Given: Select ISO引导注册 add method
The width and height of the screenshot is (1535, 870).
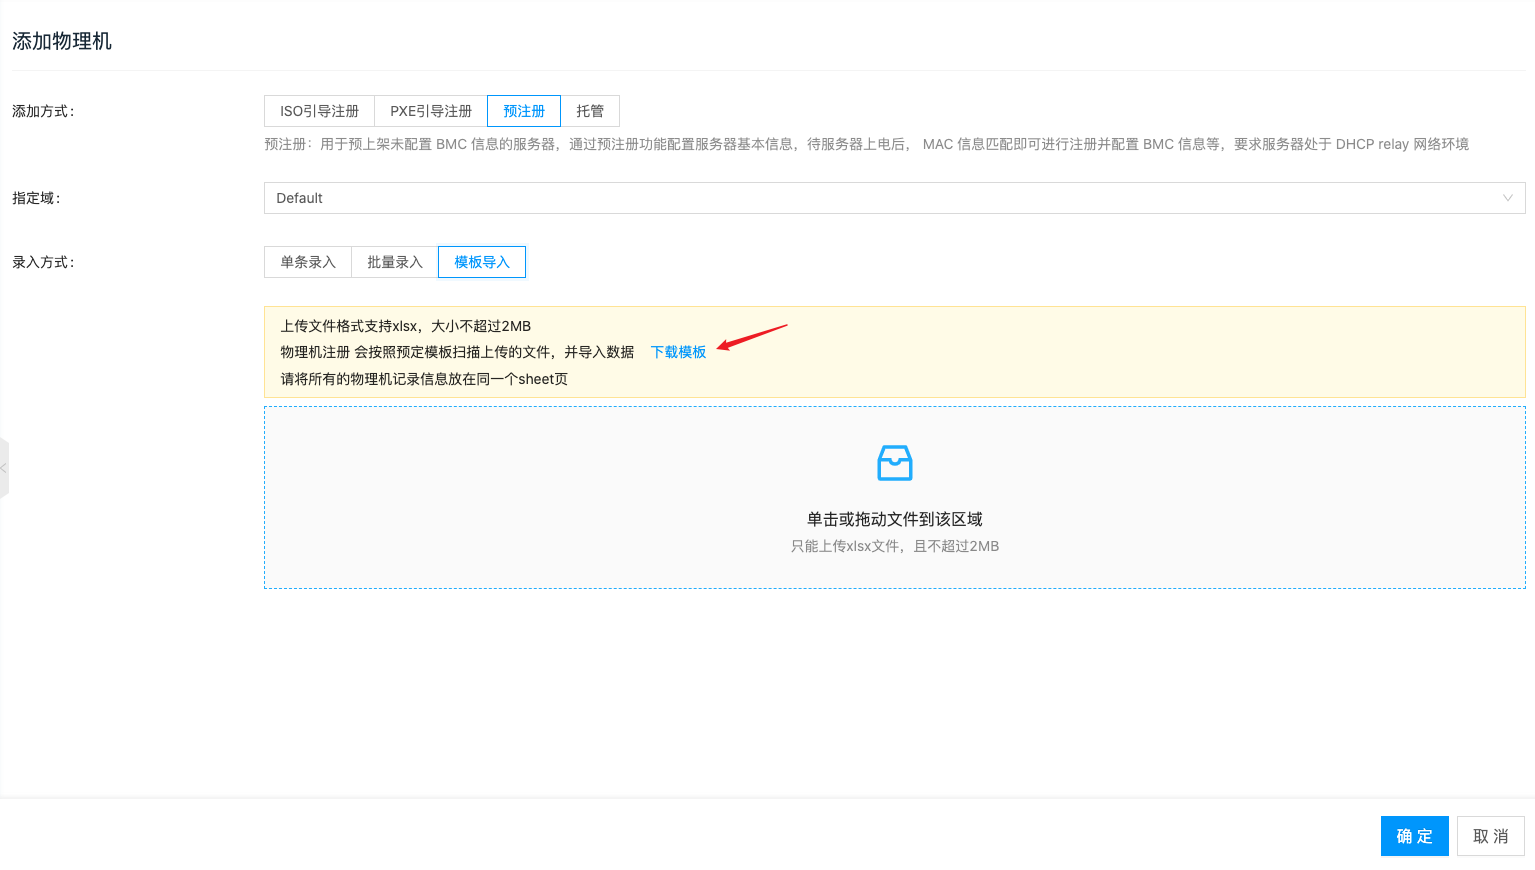Looking at the screenshot, I should click(x=319, y=111).
